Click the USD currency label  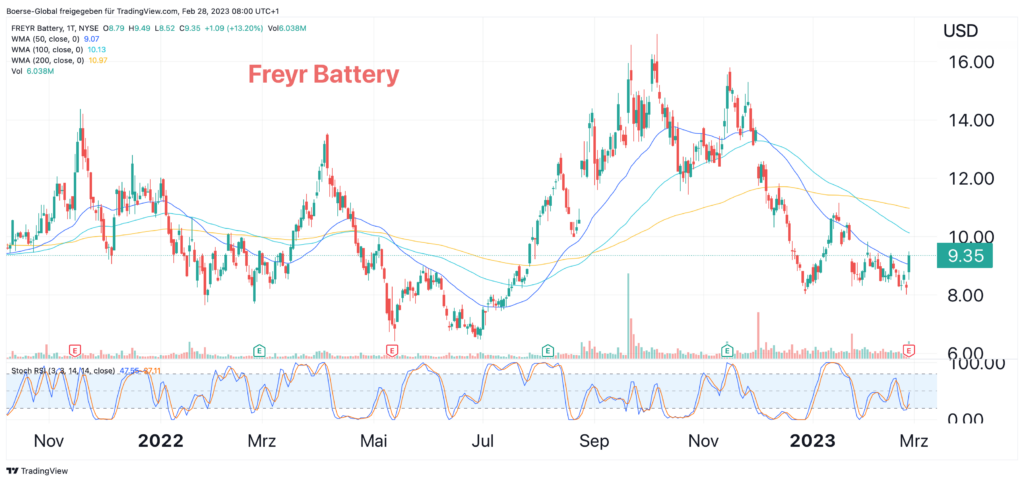coord(959,31)
